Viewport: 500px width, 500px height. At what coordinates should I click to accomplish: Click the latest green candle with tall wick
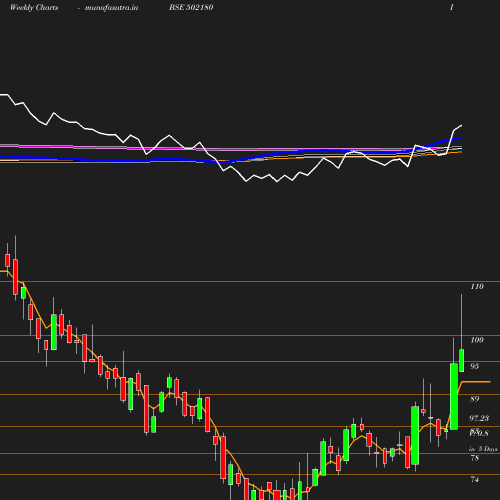[x=462, y=360]
